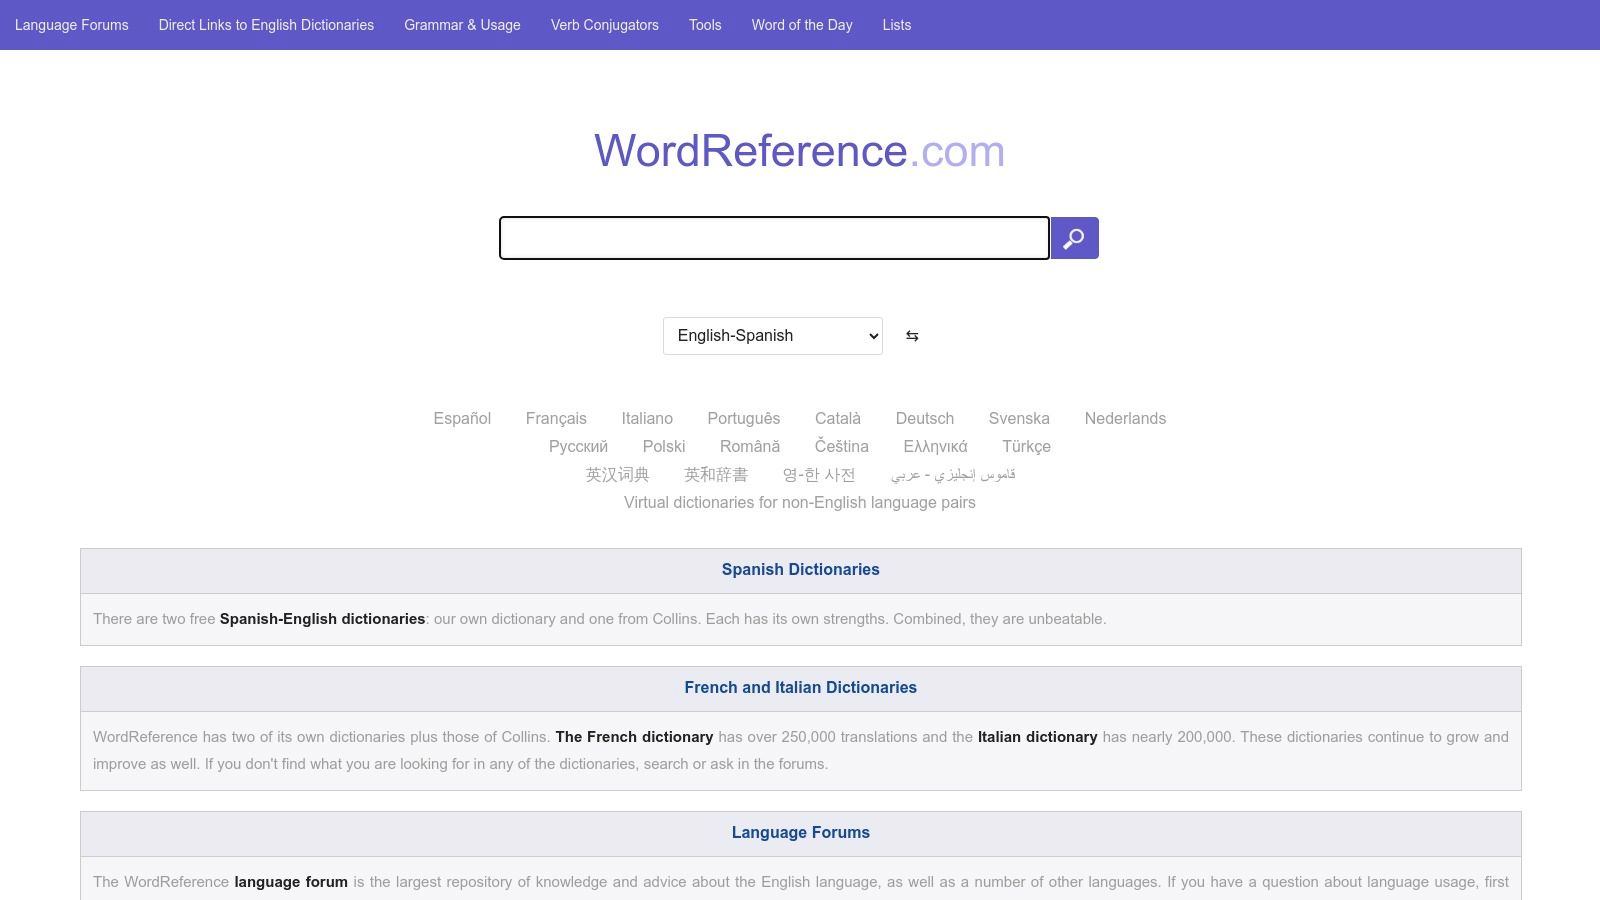Click the swap languages arrows icon
Screen dimensions: 1600x900
(x=911, y=336)
